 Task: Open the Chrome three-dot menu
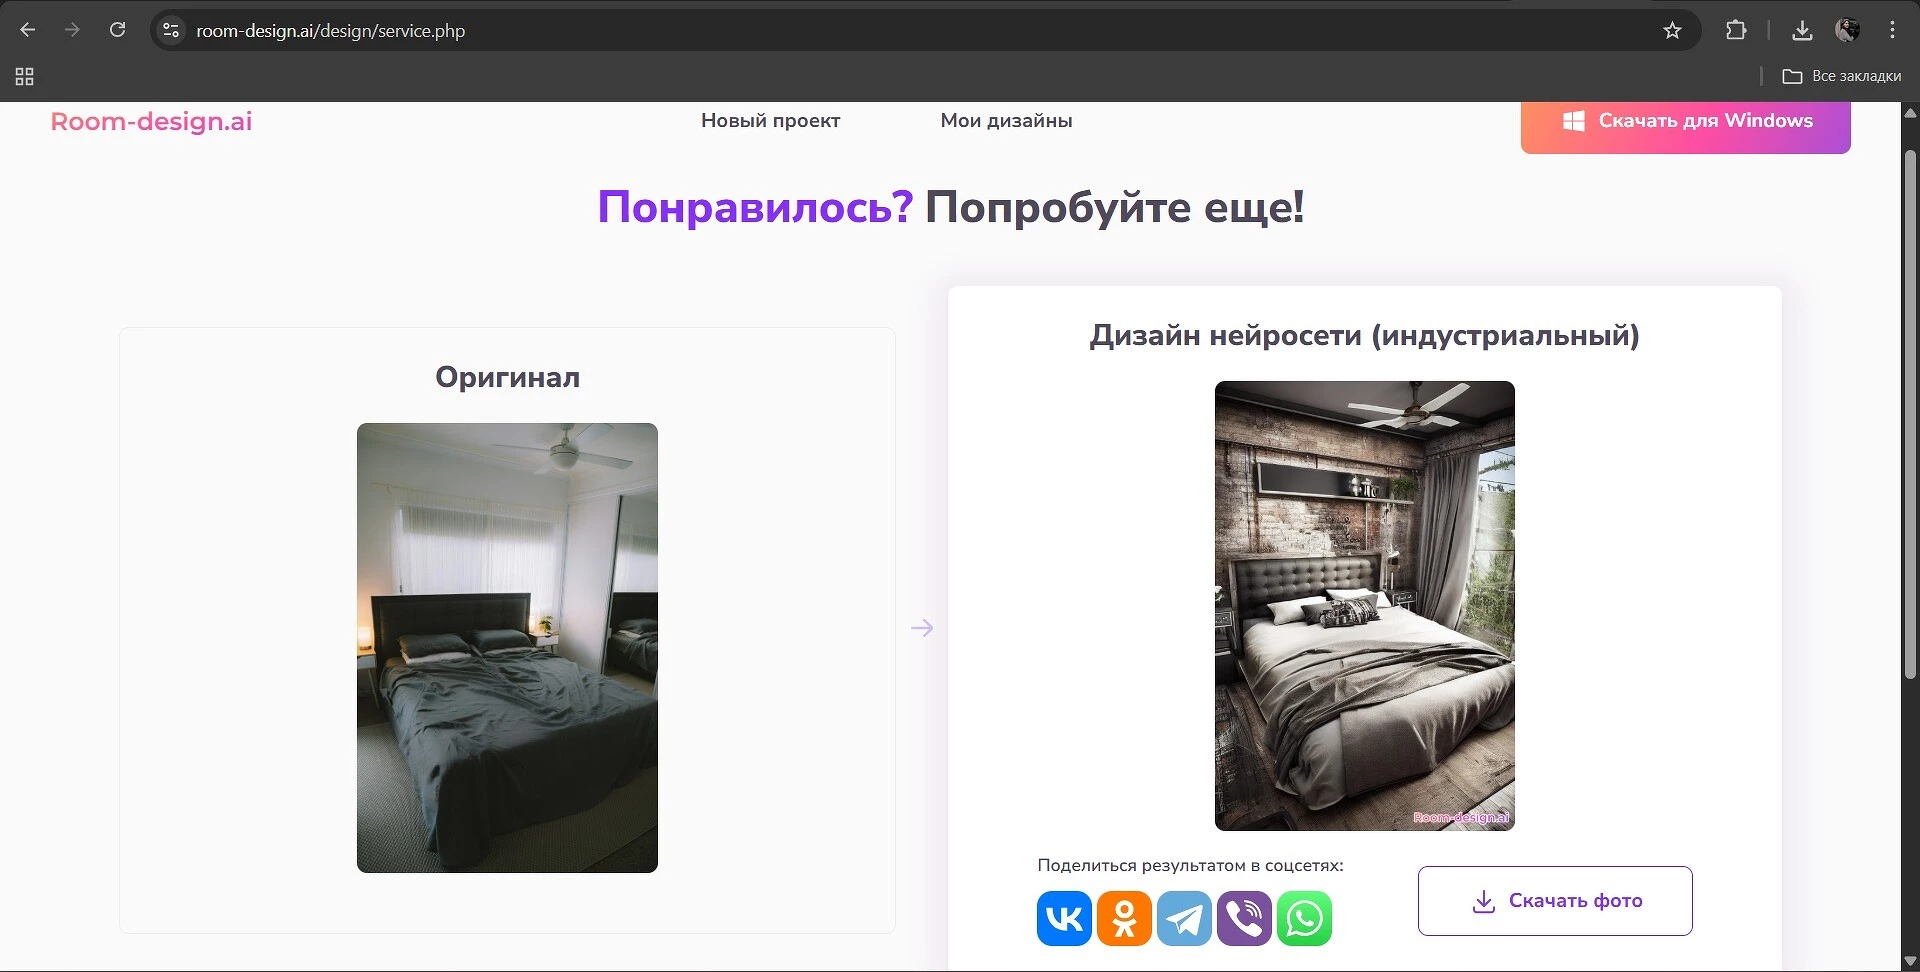point(1892,30)
